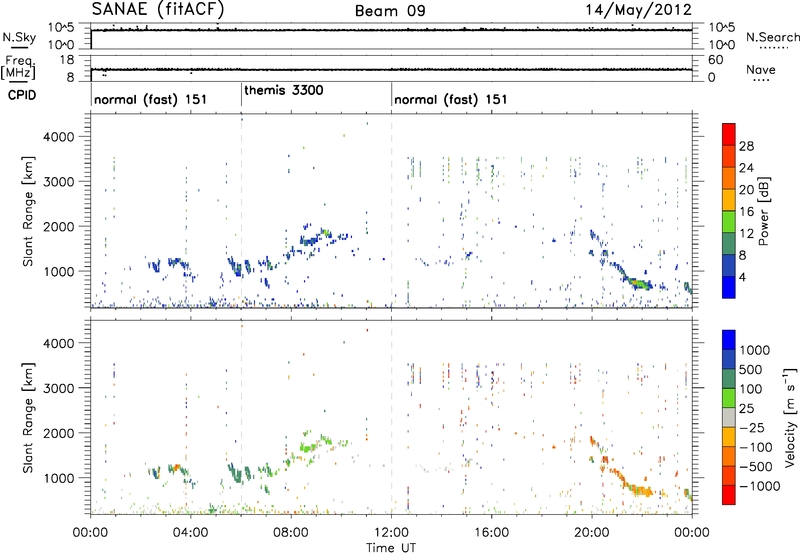Image resolution: width=800 pixels, height=554 pixels.
Task: Click the positive 500 velocity colorbar label
Action: pos(751,369)
